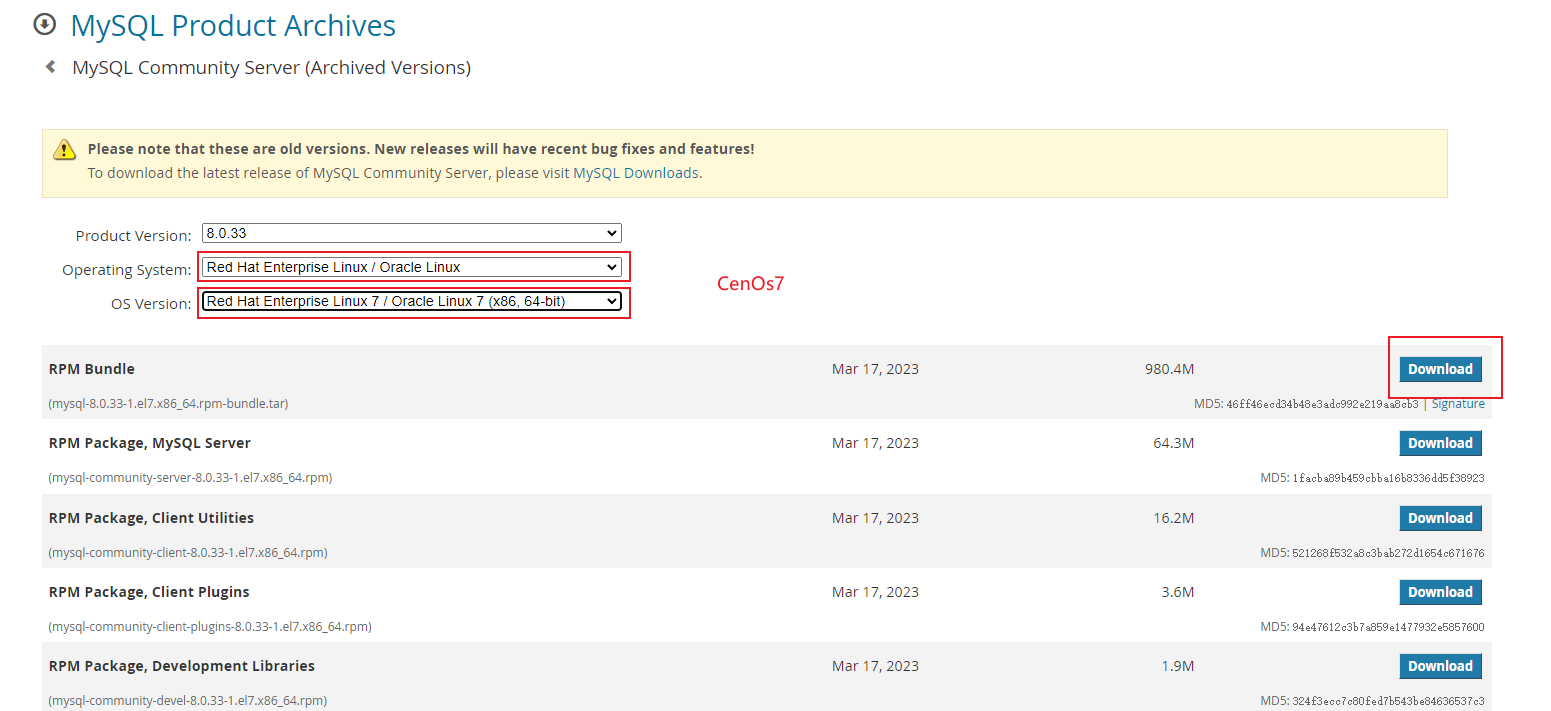This screenshot has height=711, width=1551.
Task: Click MySQL Community Server (Archived Versions) title
Action: click(271, 67)
